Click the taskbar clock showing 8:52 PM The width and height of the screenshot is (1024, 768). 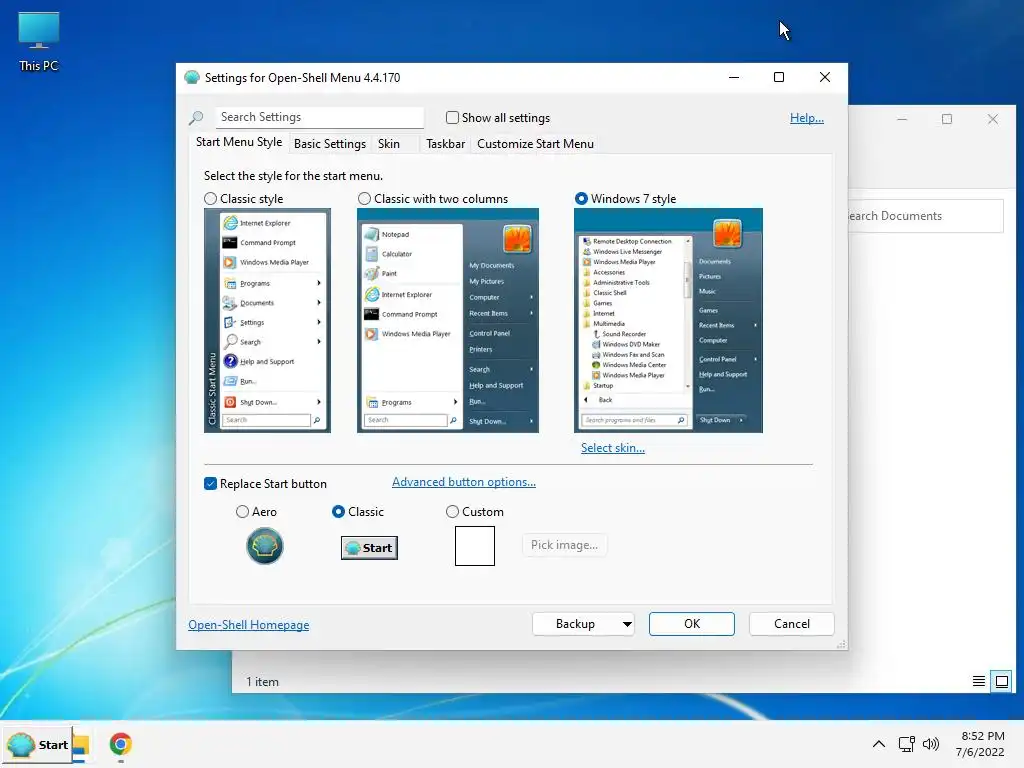coord(980,744)
